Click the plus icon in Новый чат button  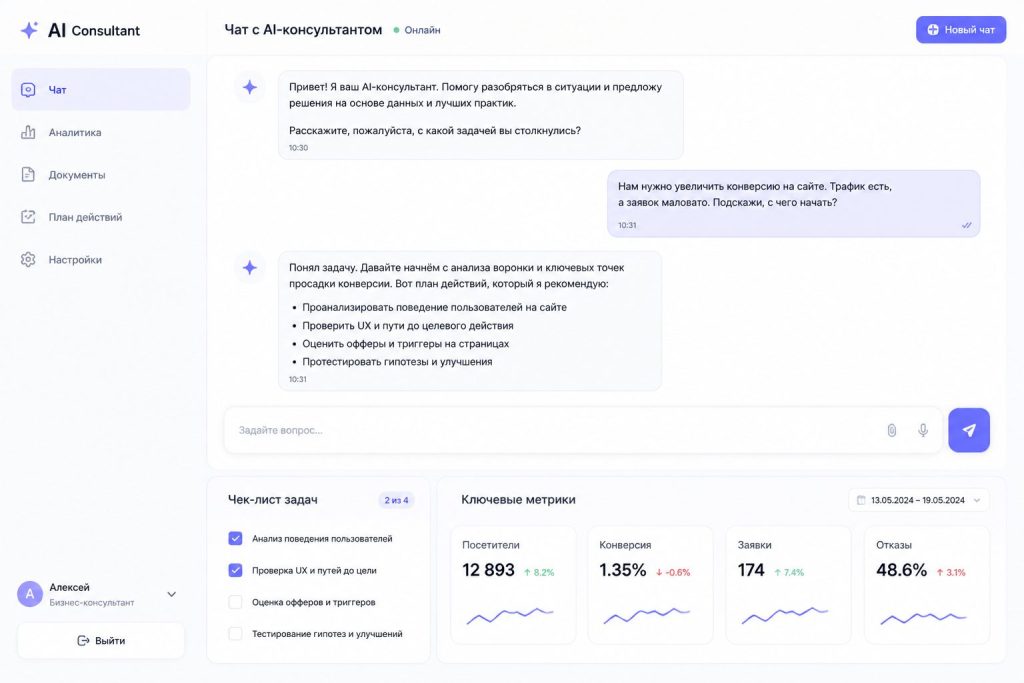[x=933, y=29]
